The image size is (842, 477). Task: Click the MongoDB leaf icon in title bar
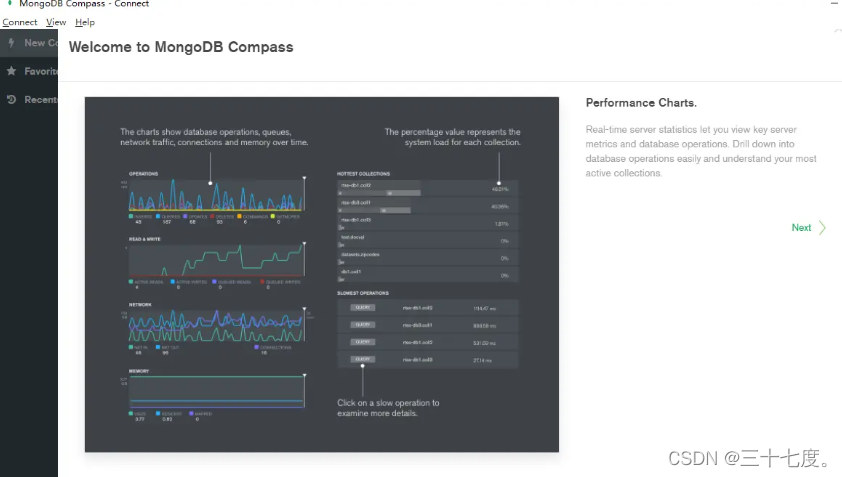[x=9, y=4]
